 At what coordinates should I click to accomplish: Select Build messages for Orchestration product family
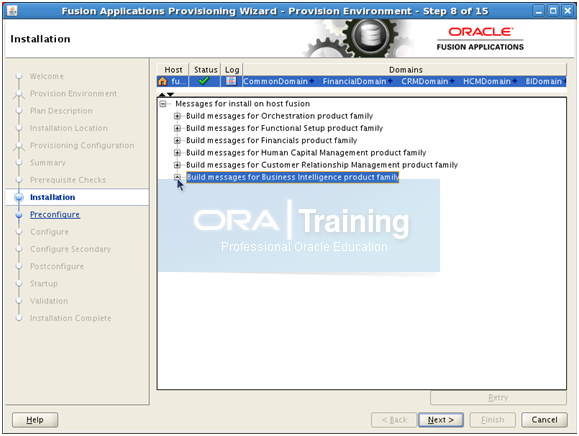click(279, 116)
